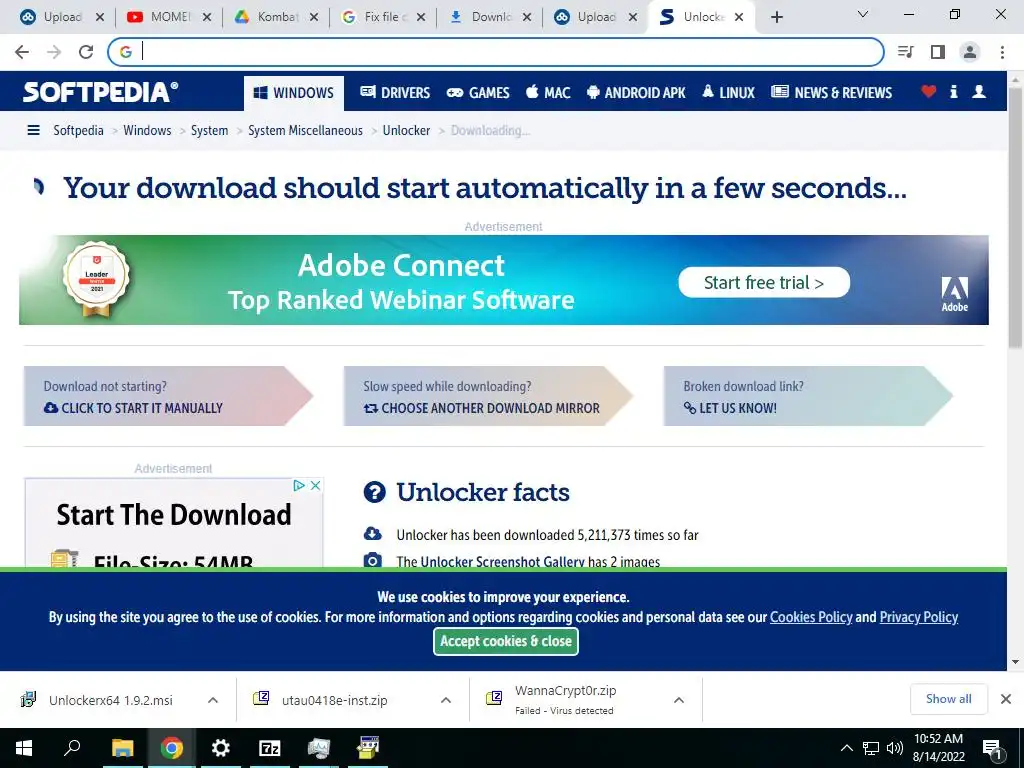
Task: Open taskbar search magnifier
Action: (x=71, y=748)
